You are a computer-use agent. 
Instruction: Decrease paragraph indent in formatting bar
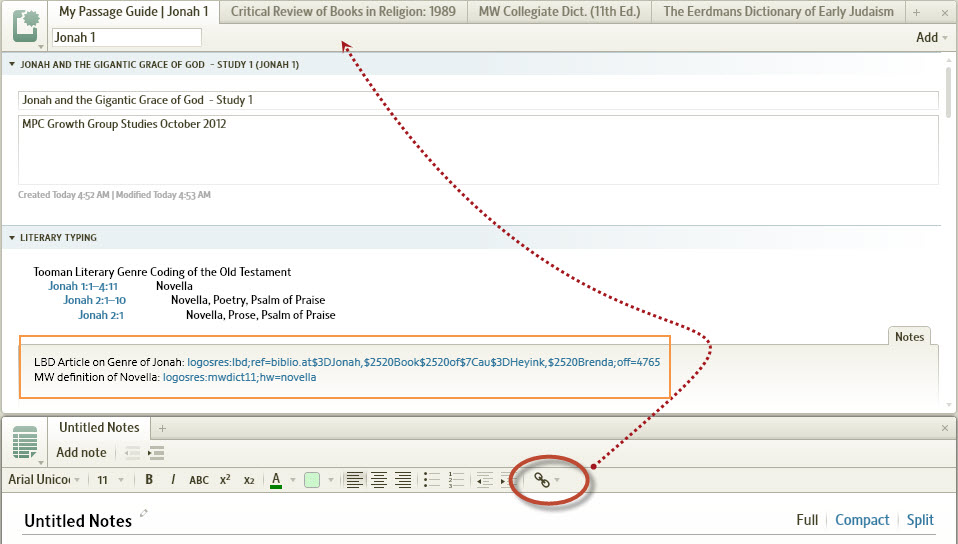484,480
